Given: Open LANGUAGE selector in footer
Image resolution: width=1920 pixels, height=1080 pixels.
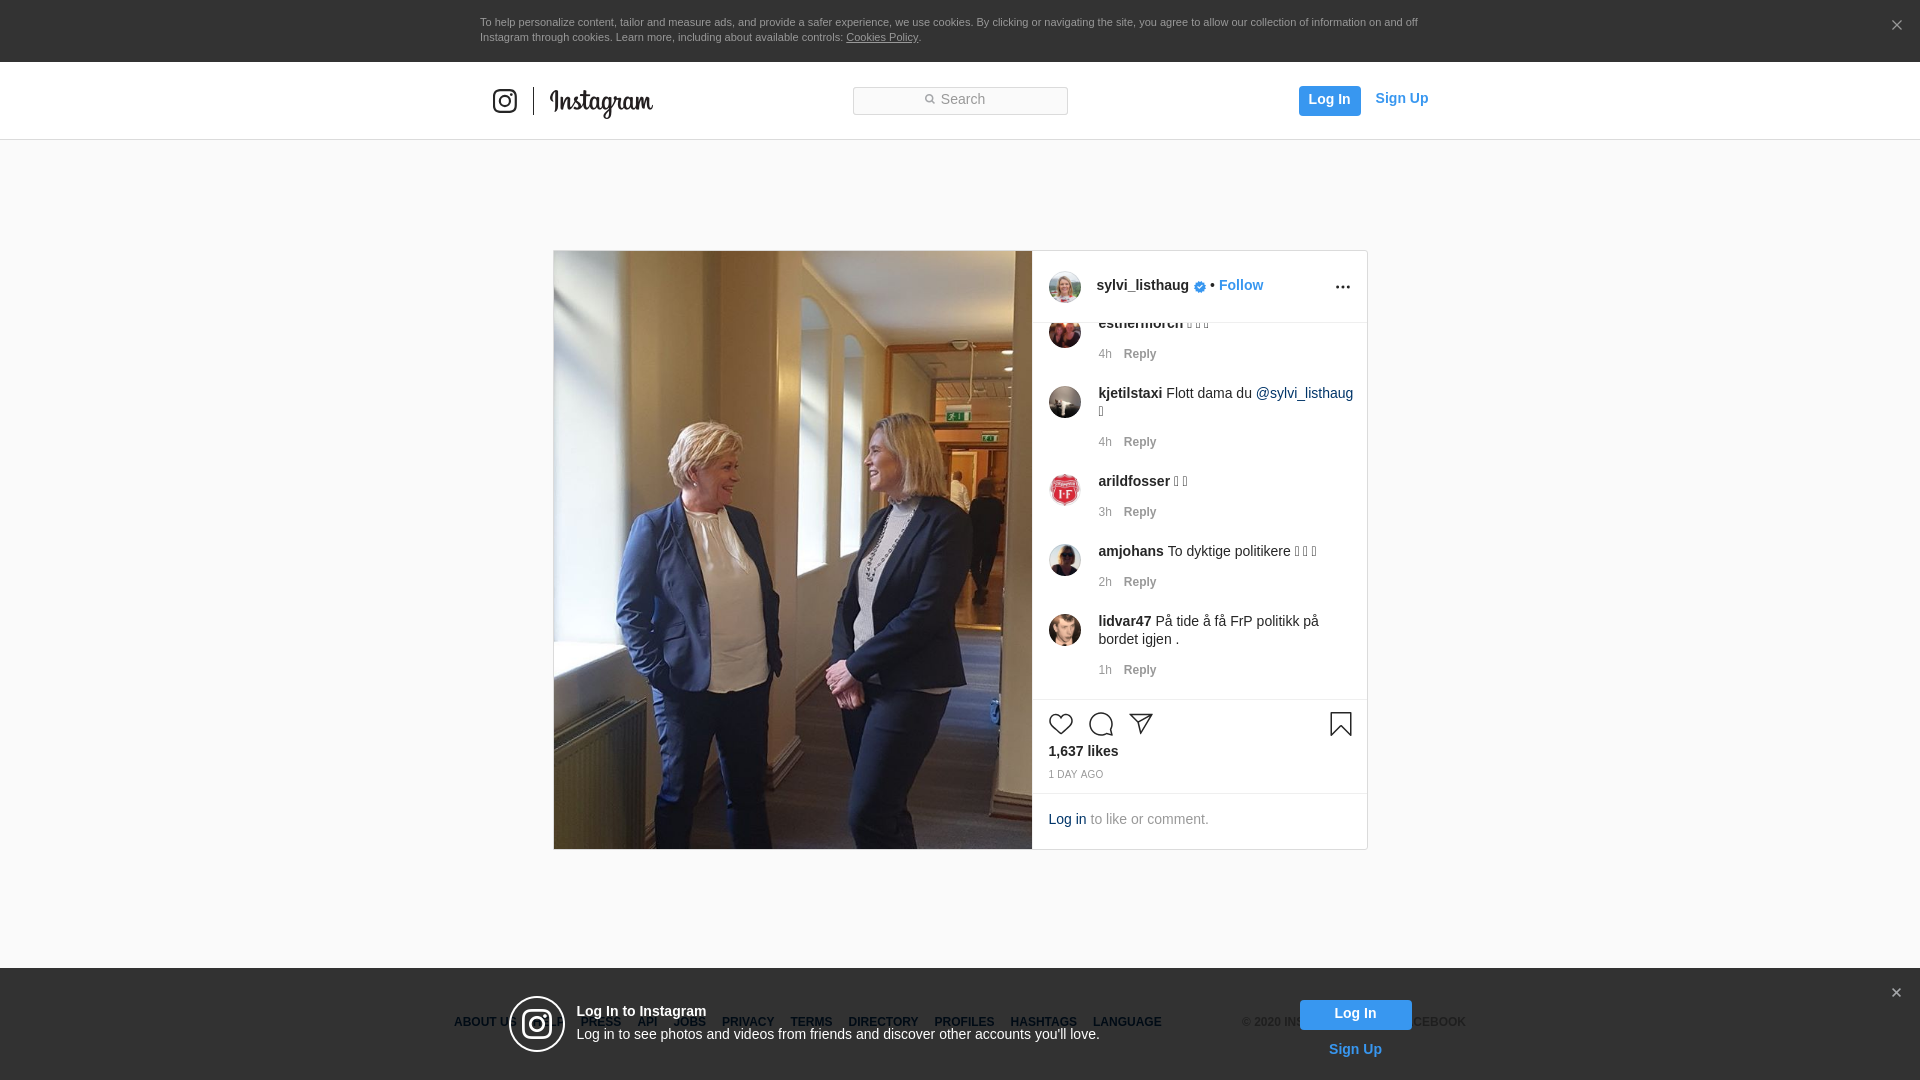Looking at the screenshot, I should point(1127,1022).
